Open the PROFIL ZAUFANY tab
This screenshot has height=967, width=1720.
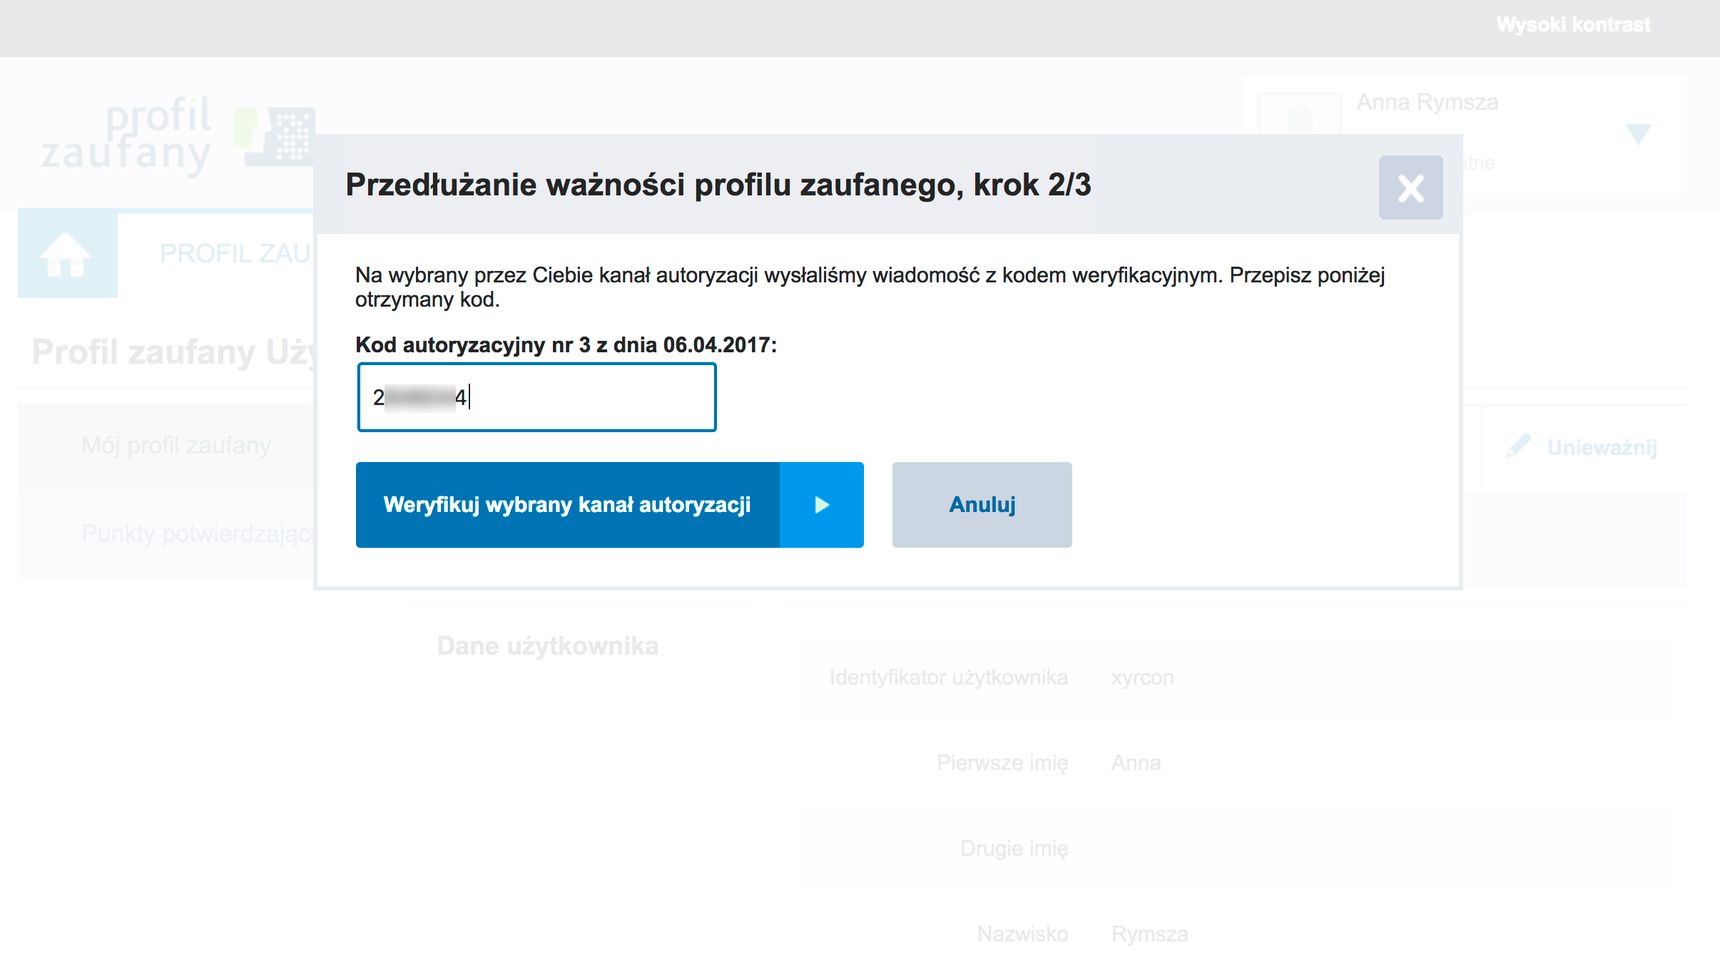(x=236, y=253)
